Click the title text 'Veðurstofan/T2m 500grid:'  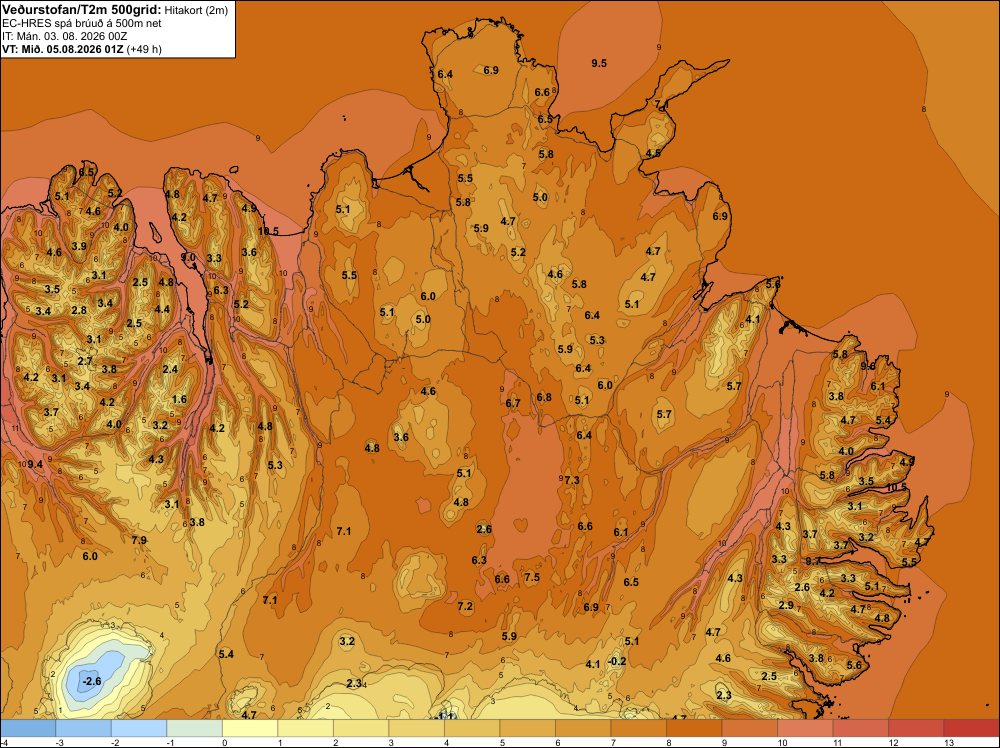[82, 10]
